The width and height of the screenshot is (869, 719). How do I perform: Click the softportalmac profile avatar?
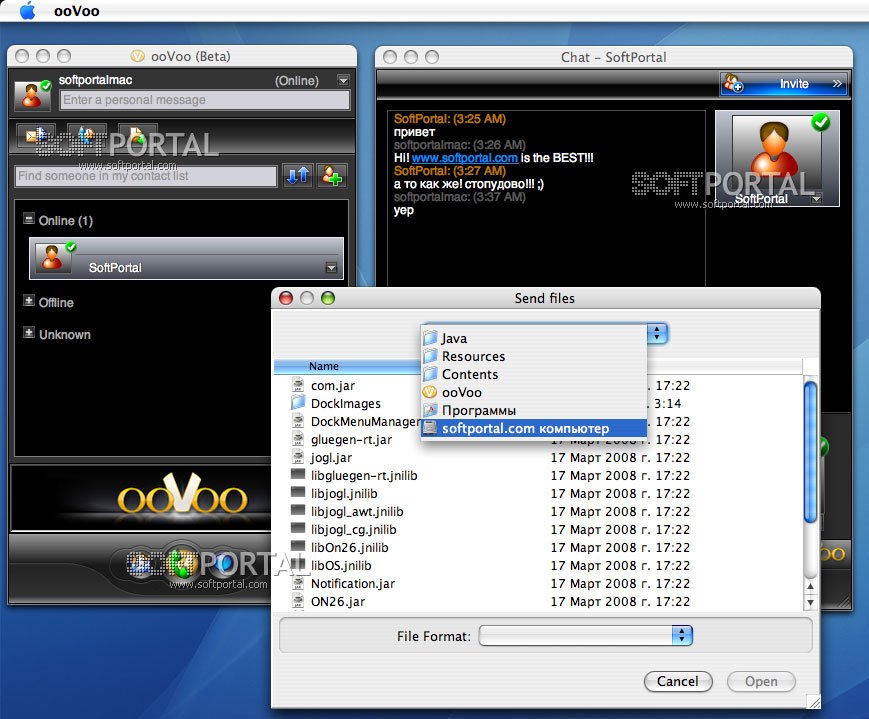click(x=32, y=94)
